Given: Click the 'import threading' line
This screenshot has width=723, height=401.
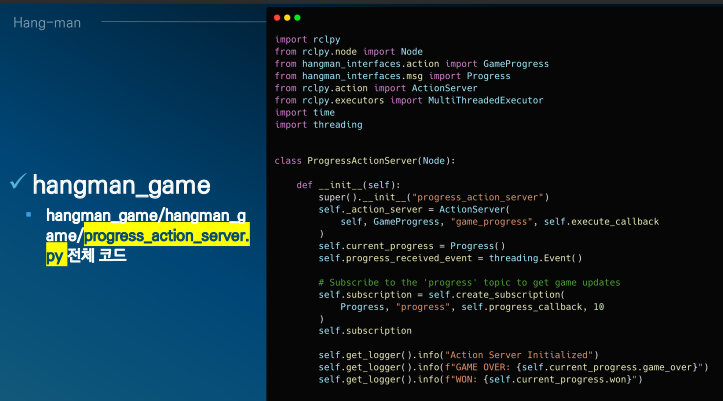Looking at the screenshot, I should [319, 125].
